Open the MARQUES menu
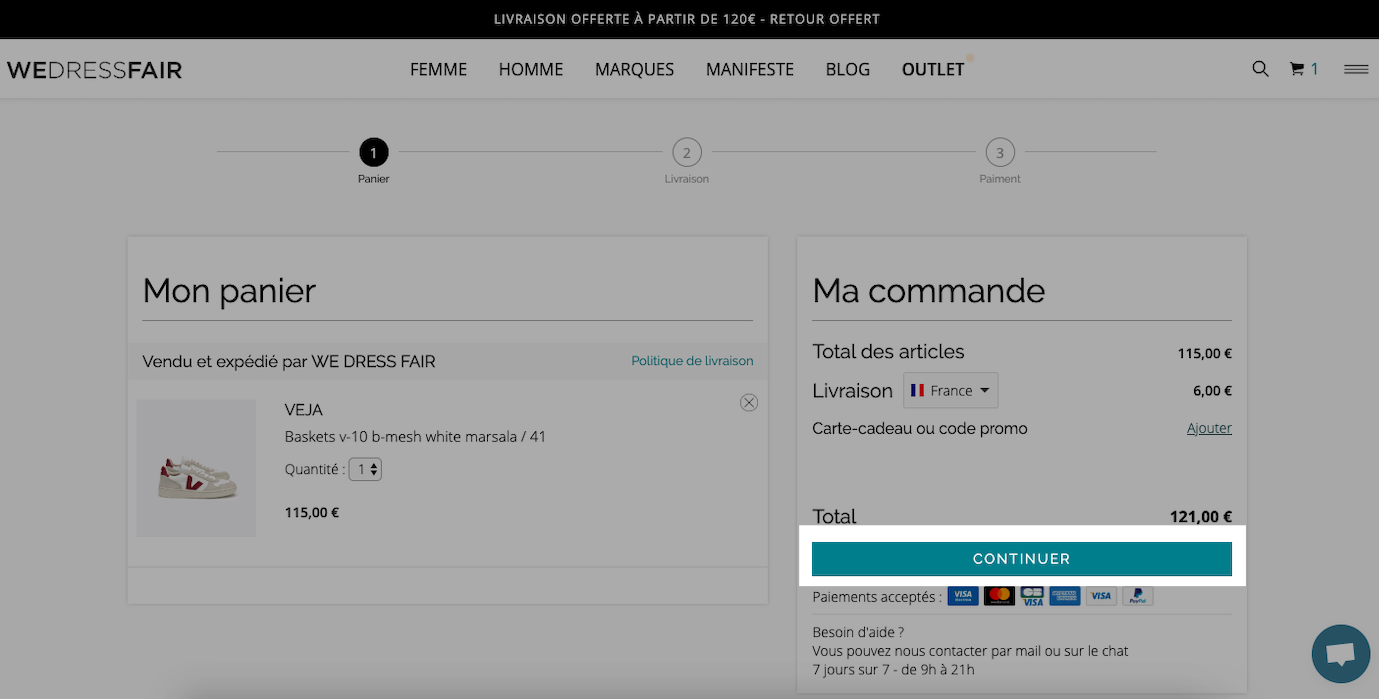Image resolution: width=1379 pixels, height=699 pixels. [634, 69]
